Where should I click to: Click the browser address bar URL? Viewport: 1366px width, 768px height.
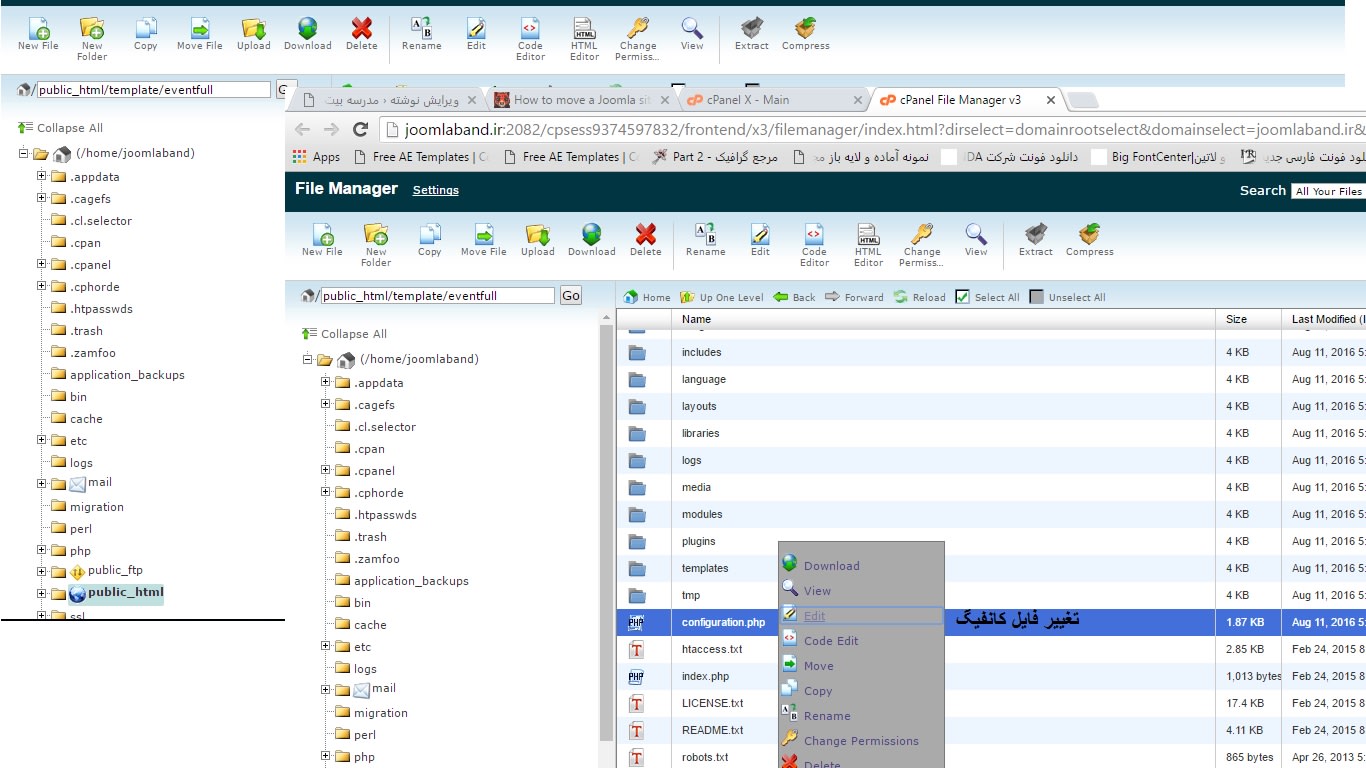click(885, 129)
